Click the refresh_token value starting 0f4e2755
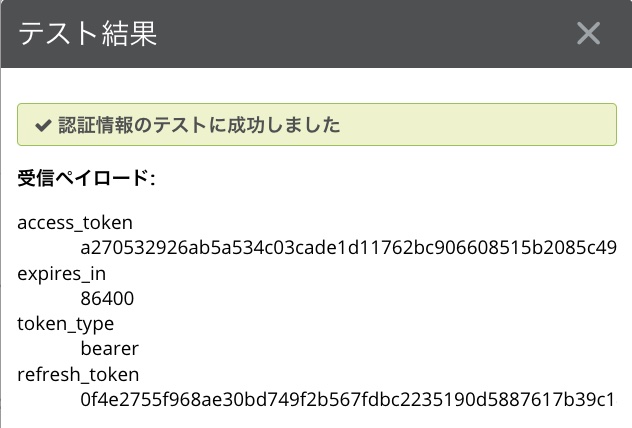 click(x=348, y=400)
